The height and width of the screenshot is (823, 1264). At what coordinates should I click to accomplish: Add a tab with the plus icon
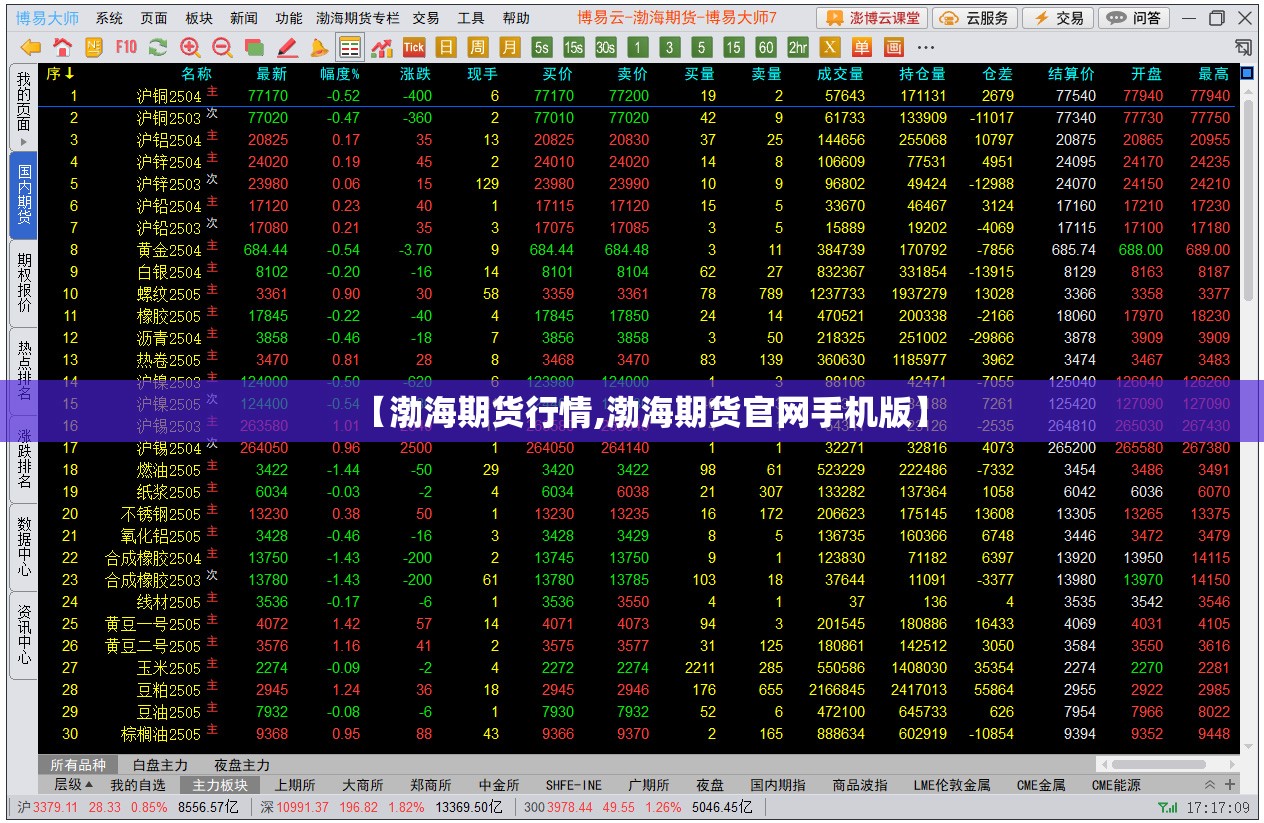[x=1229, y=785]
